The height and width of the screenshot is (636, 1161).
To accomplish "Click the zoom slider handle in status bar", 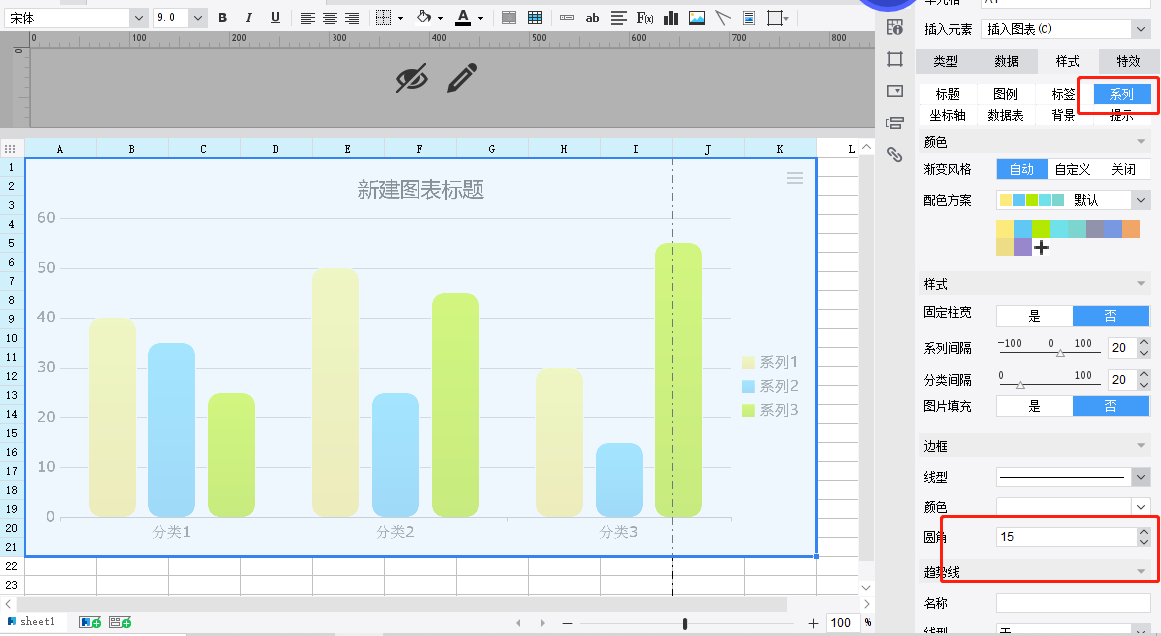I will tap(685, 623).
